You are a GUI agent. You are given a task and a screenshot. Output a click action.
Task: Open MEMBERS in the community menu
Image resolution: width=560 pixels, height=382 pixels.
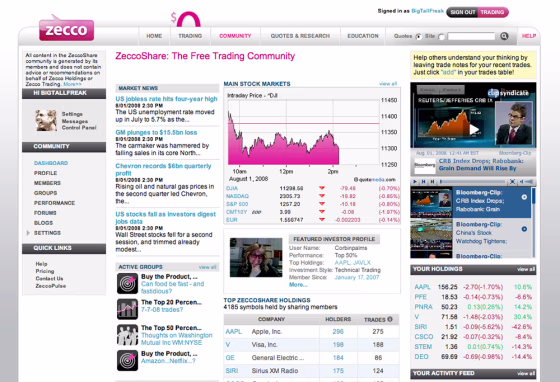click(47, 183)
